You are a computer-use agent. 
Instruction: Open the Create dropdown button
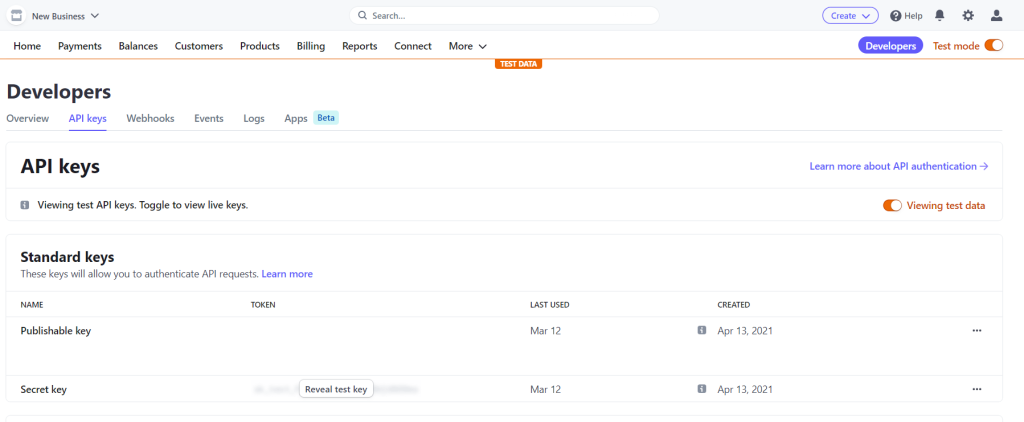click(x=850, y=16)
